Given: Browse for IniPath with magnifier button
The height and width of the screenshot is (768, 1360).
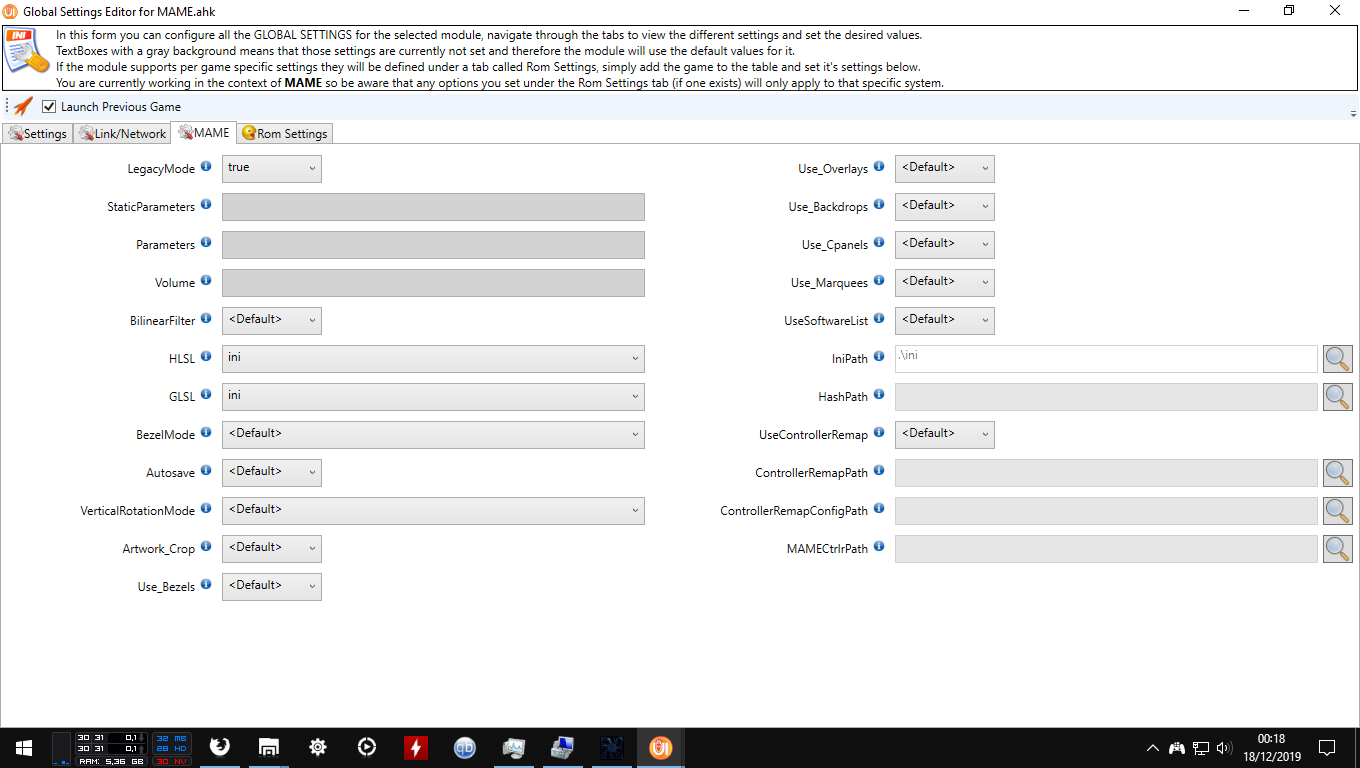Looking at the screenshot, I should [x=1338, y=359].
